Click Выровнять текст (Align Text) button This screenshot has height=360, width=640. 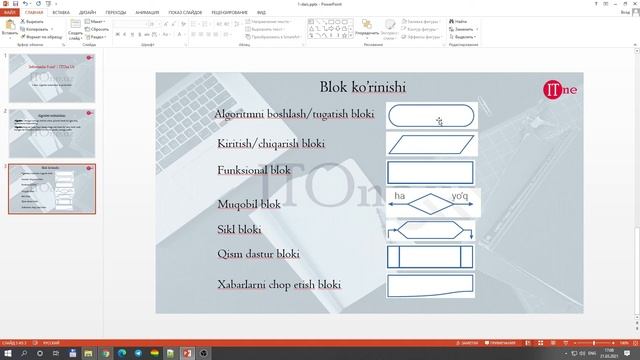click(x=264, y=29)
